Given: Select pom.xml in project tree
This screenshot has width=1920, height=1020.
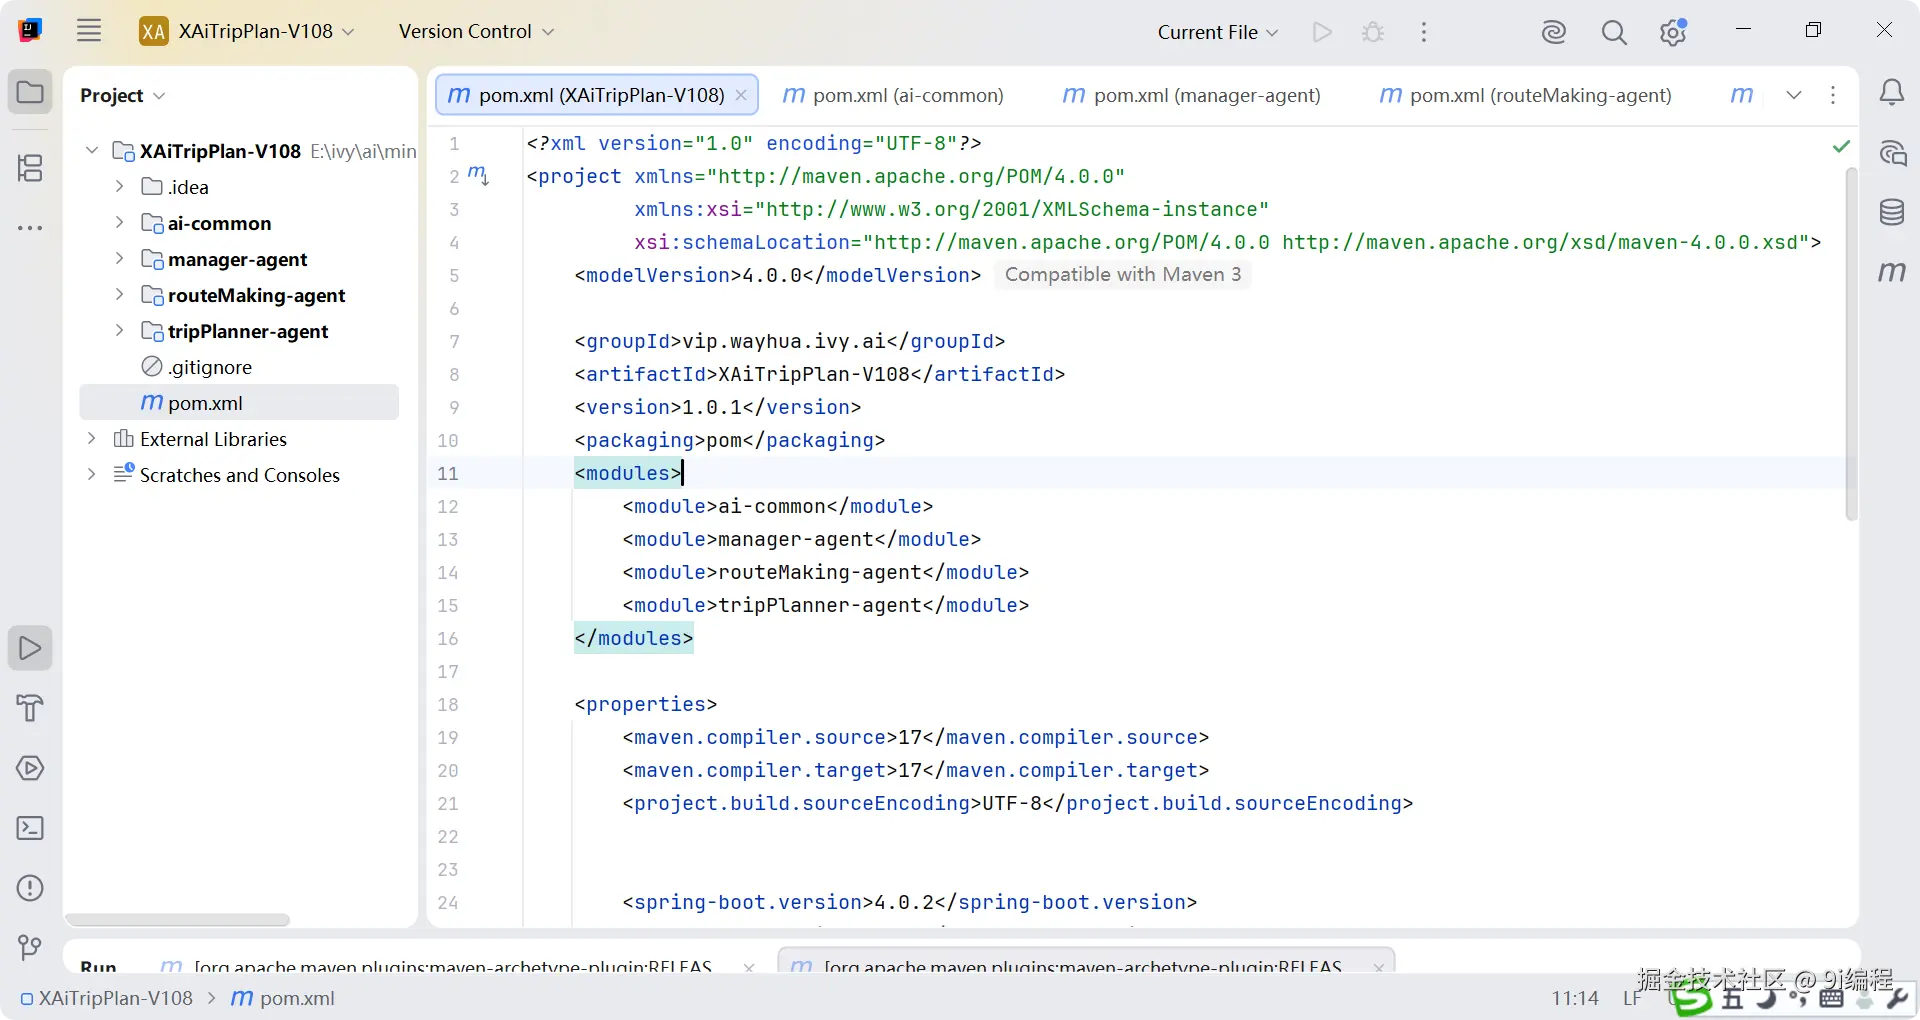Looking at the screenshot, I should 239,403.
